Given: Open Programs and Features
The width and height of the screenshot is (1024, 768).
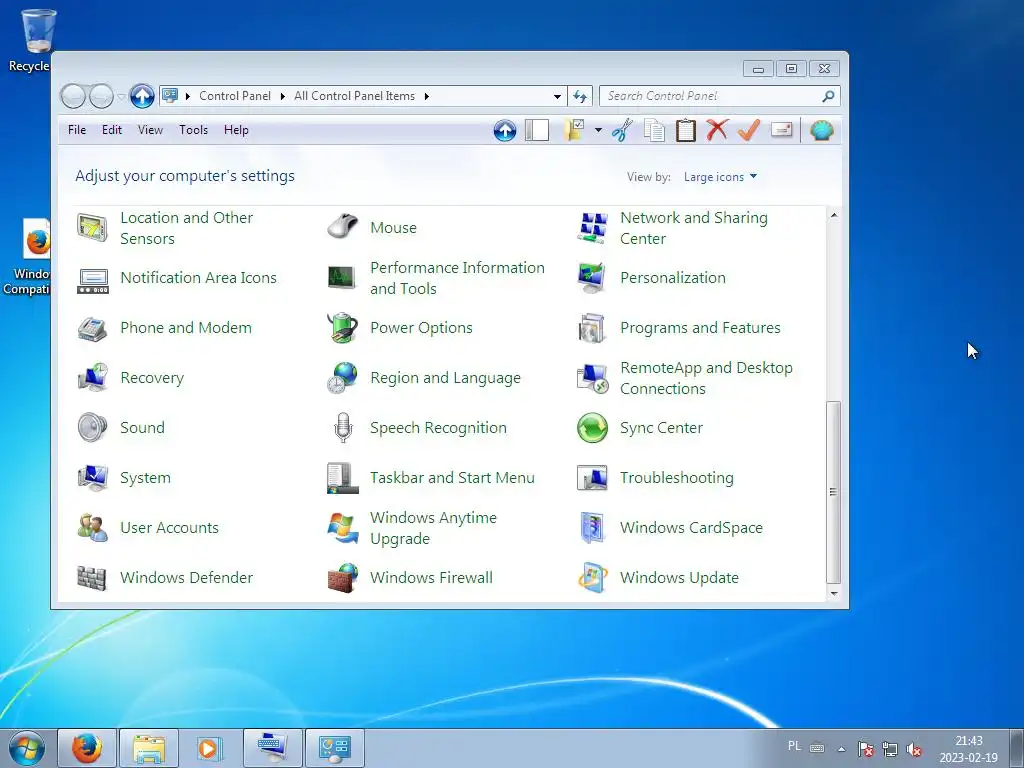Looking at the screenshot, I should pos(679,328).
